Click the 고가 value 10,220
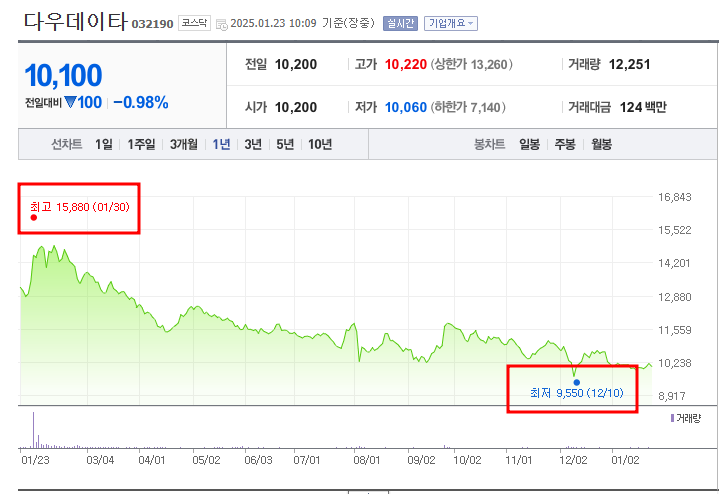The width and height of the screenshot is (719, 494). click(x=406, y=64)
